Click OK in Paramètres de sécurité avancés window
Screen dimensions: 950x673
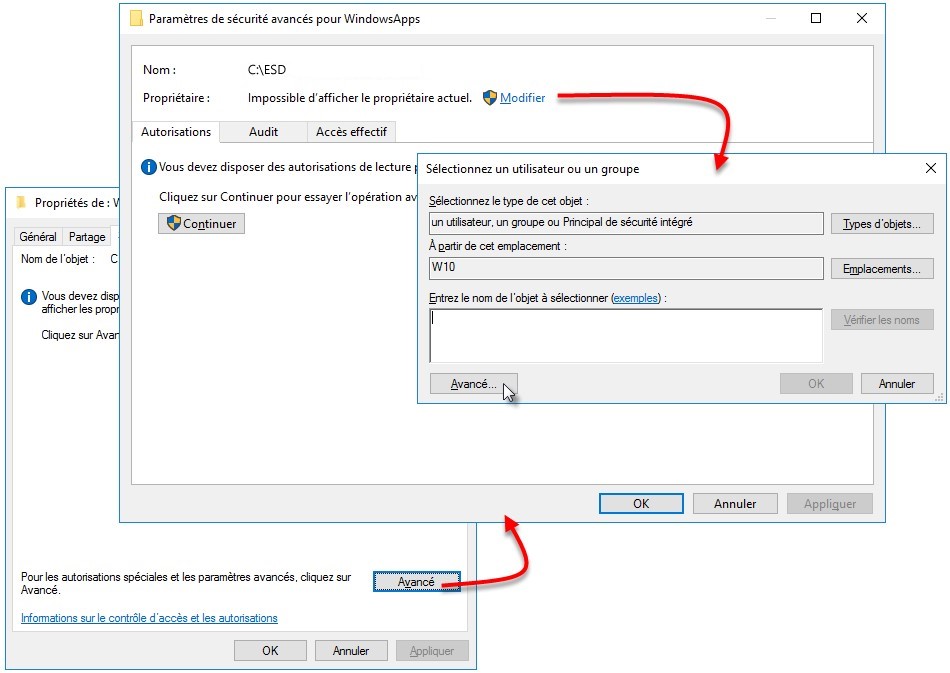pos(641,503)
